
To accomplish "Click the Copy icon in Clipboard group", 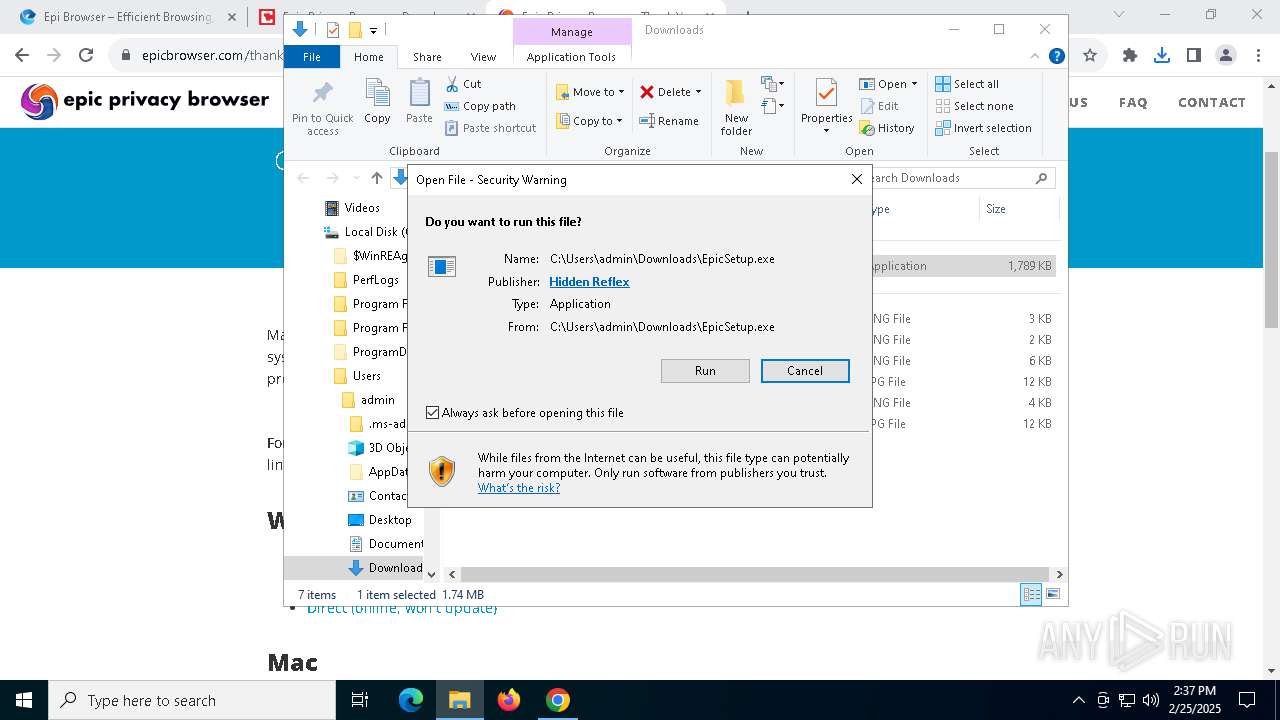I will (x=377, y=94).
